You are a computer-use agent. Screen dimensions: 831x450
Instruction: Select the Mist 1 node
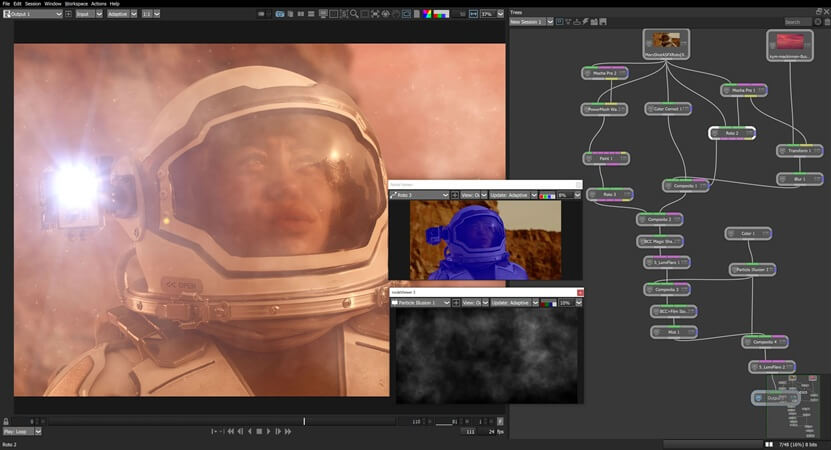pyautogui.click(x=674, y=332)
